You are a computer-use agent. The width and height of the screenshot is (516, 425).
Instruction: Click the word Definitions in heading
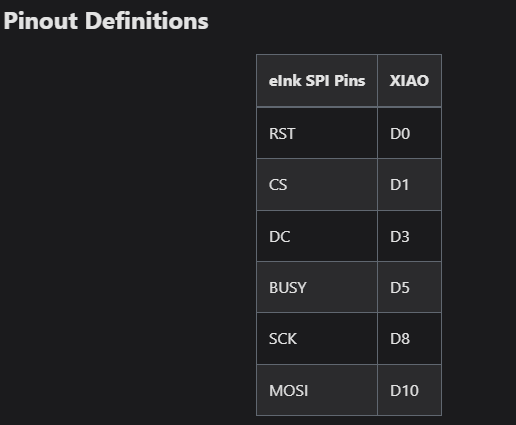coord(147,21)
